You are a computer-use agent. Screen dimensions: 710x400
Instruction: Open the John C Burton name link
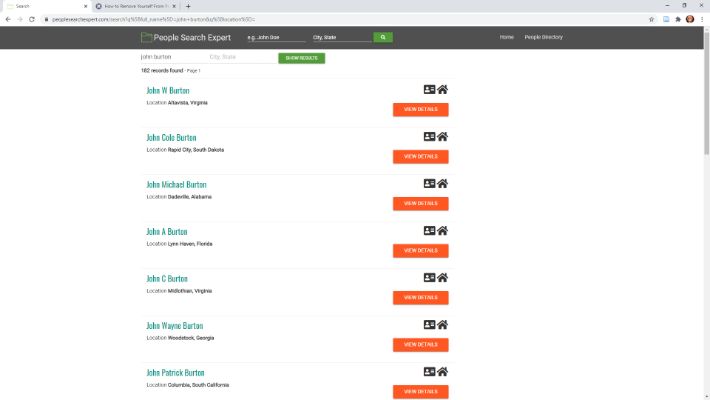coord(167,279)
